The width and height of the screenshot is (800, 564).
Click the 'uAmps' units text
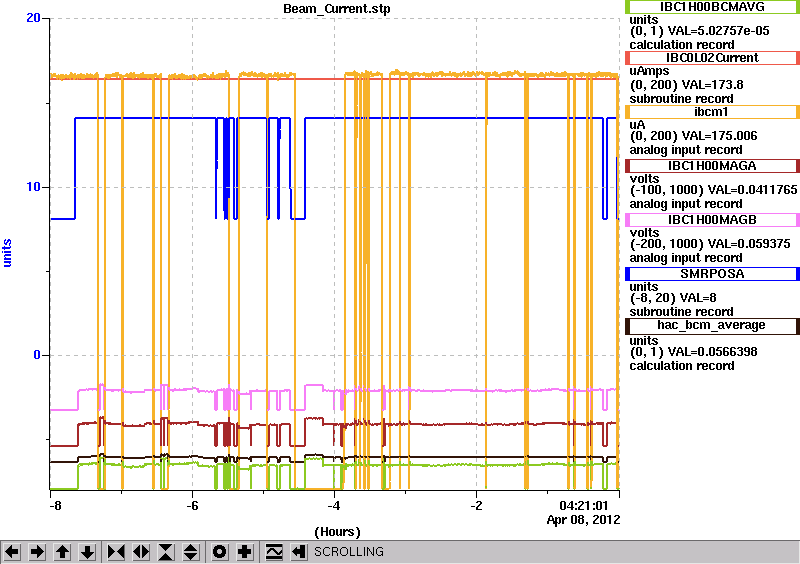point(649,71)
